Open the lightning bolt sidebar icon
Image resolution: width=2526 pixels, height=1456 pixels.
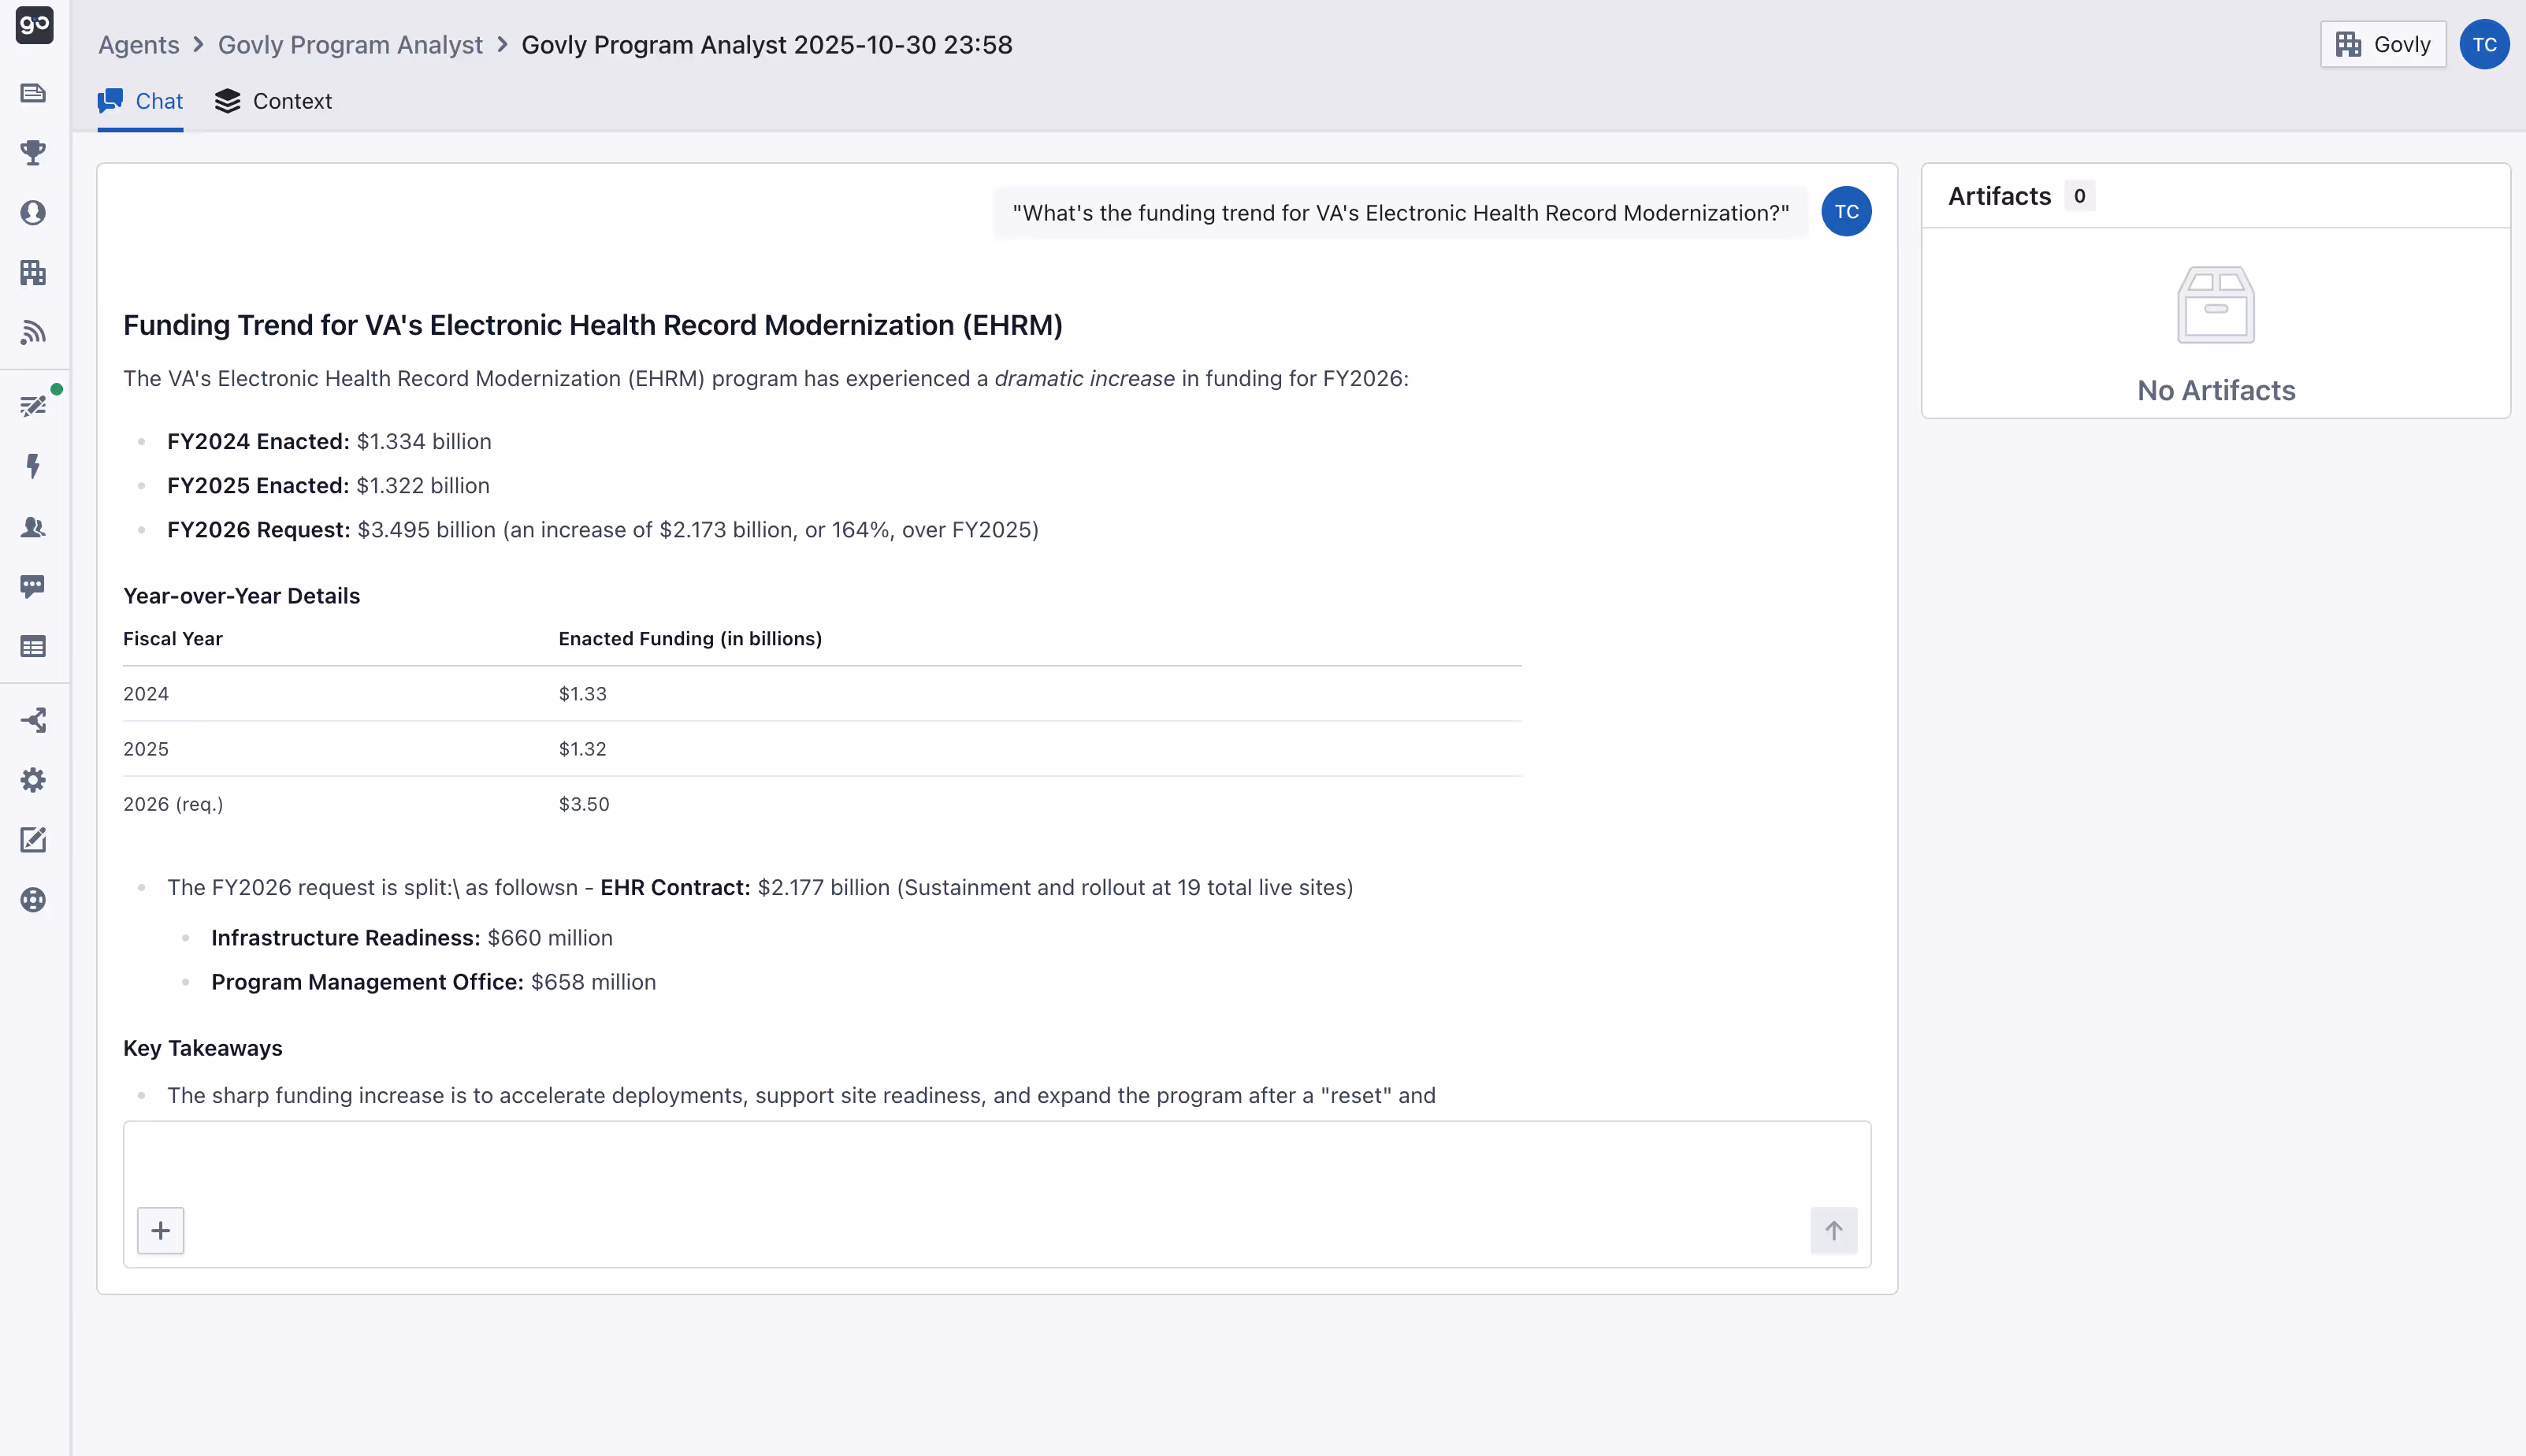33,466
